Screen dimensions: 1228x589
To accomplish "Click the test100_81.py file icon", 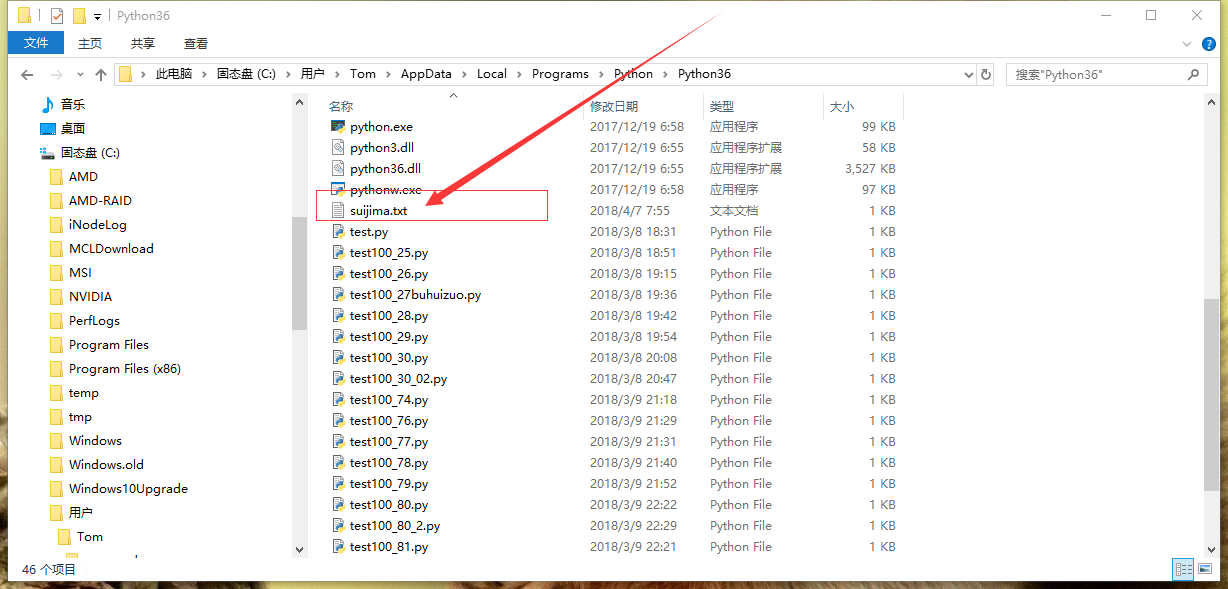I will 338,547.
